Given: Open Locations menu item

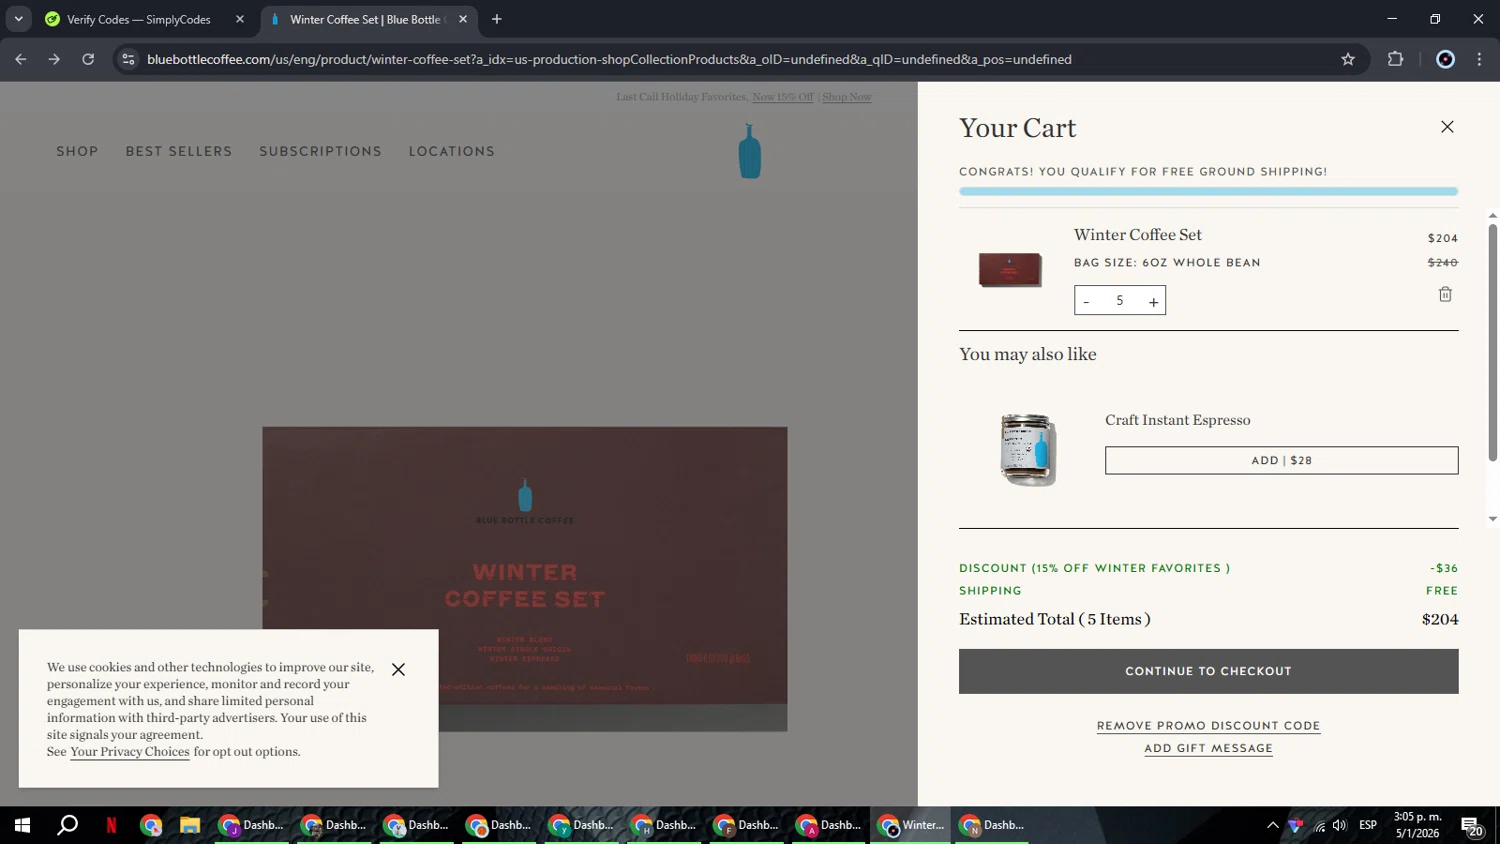Looking at the screenshot, I should coord(451,151).
